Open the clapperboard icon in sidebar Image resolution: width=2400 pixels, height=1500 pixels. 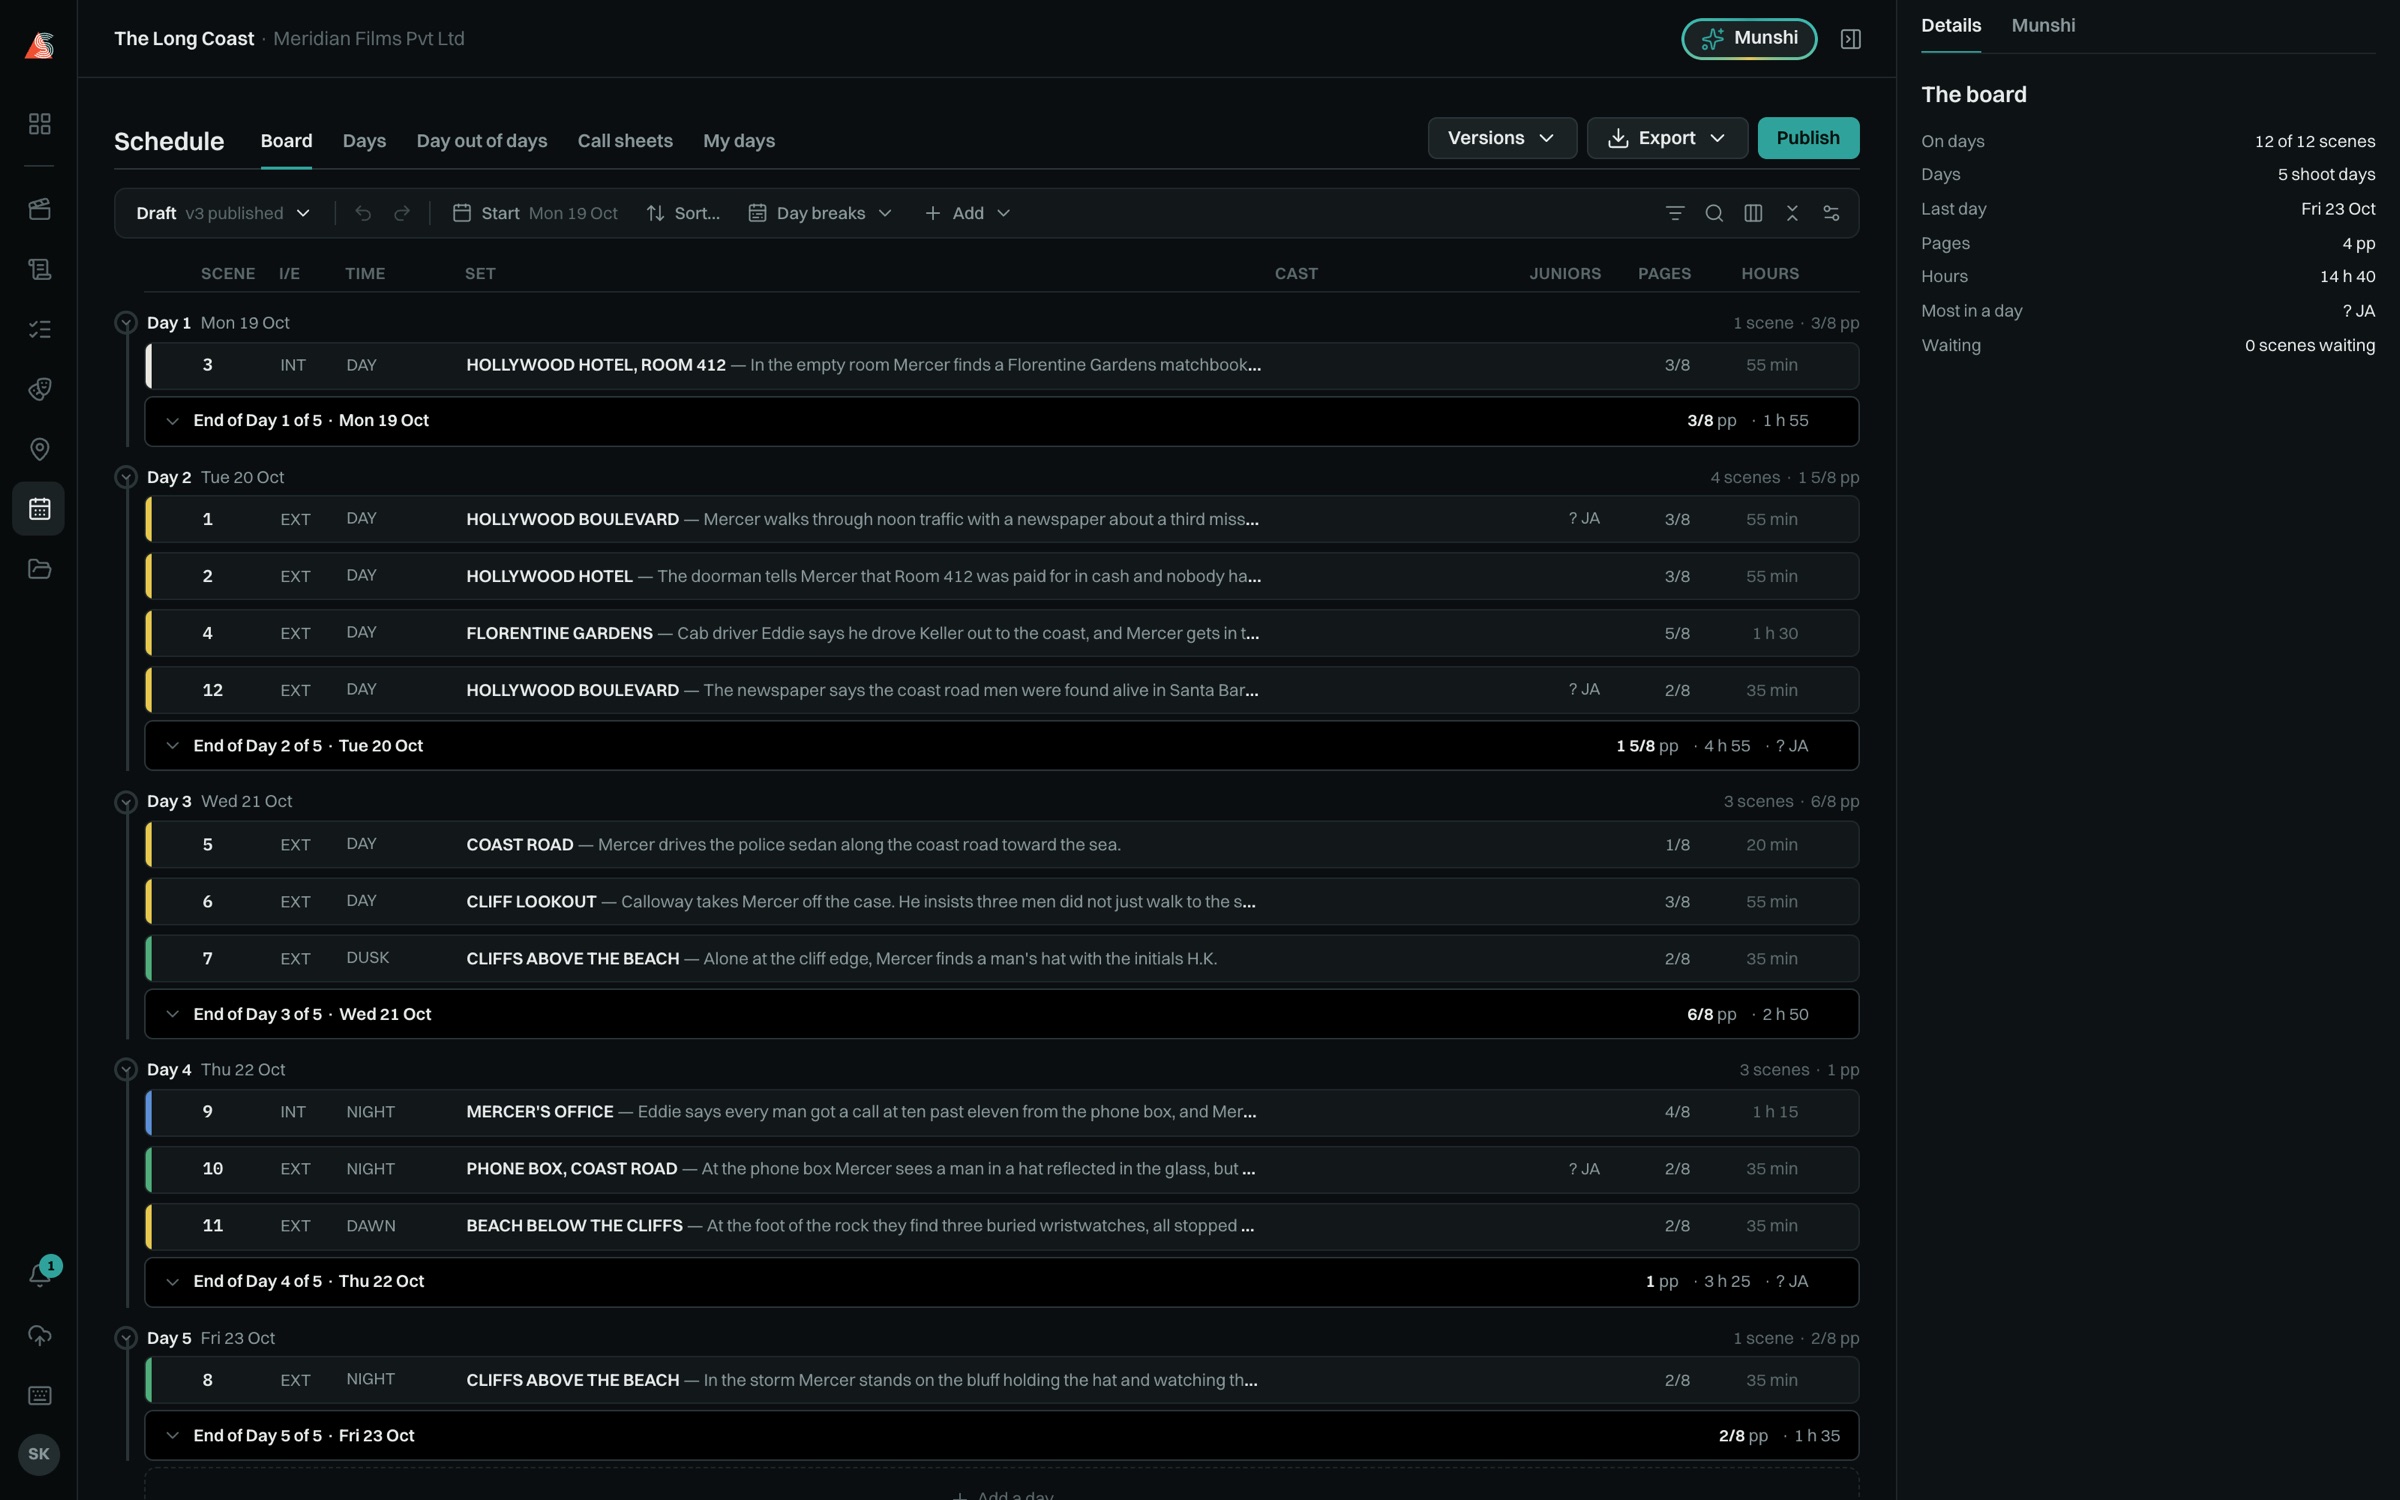tap(39, 209)
